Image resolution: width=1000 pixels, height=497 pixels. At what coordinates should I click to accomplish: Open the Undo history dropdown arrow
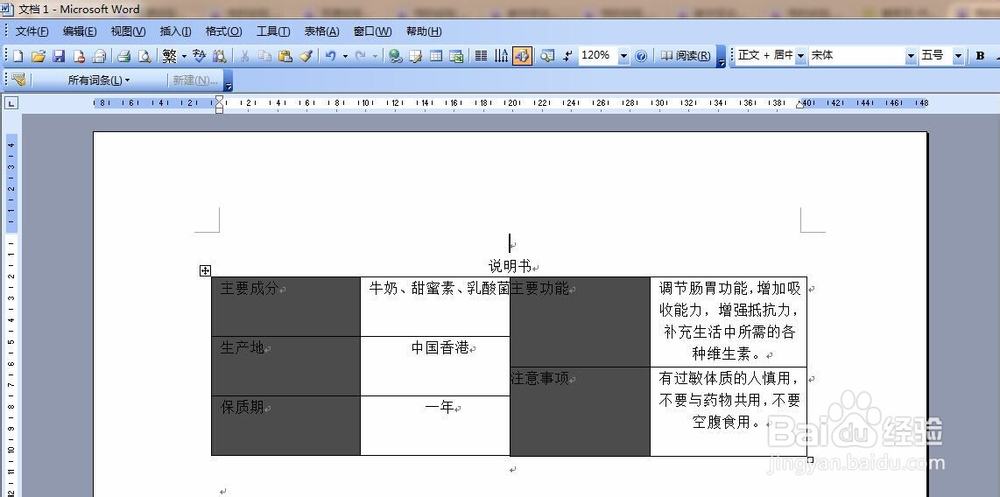pos(345,56)
